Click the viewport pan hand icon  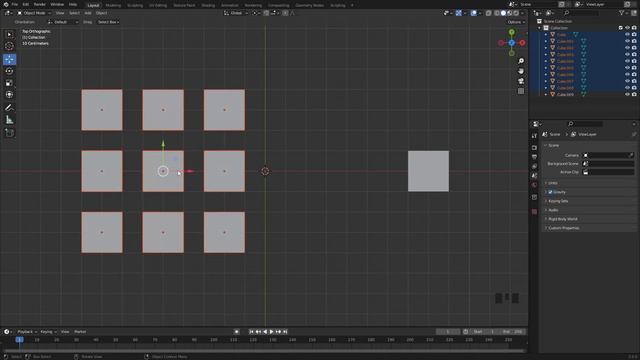521,71
